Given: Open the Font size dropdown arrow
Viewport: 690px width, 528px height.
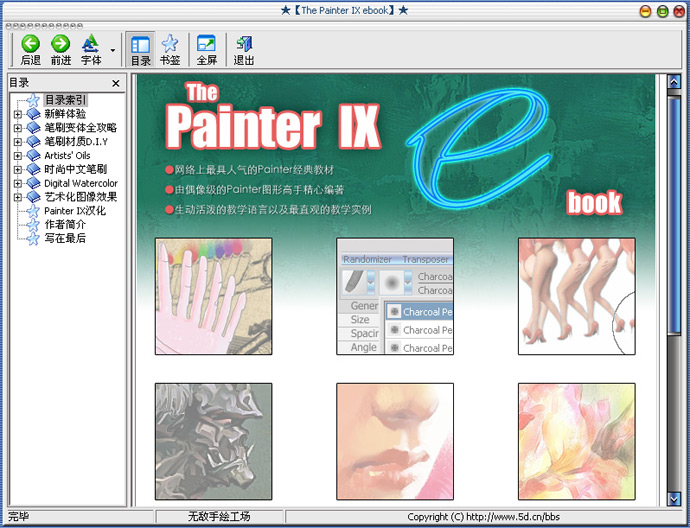Looking at the screenshot, I should [x=113, y=50].
